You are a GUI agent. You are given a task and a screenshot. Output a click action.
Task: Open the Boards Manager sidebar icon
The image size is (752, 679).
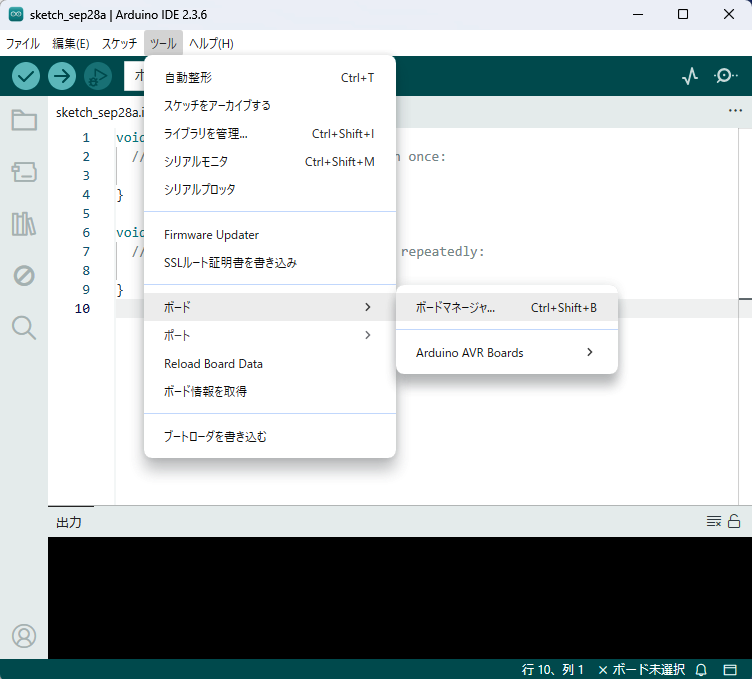pyautogui.click(x=24, y=173)
